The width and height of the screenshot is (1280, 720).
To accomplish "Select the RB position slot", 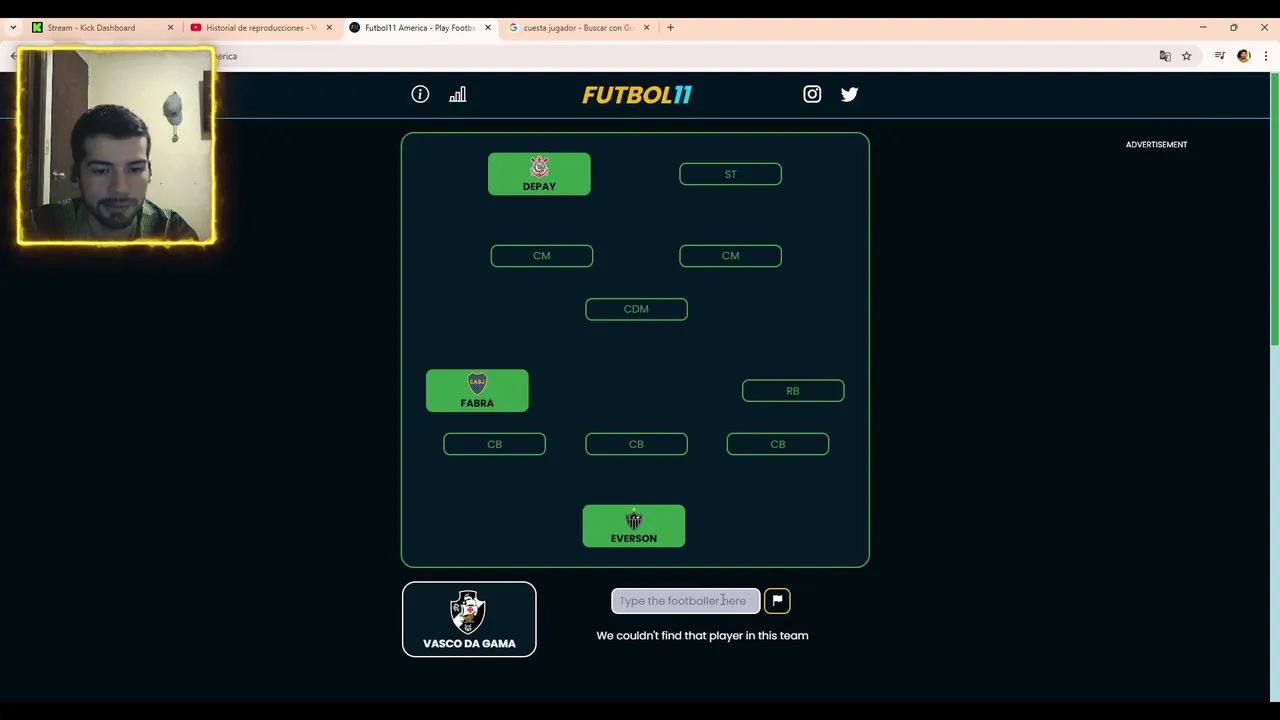I will tap(793, 391).
